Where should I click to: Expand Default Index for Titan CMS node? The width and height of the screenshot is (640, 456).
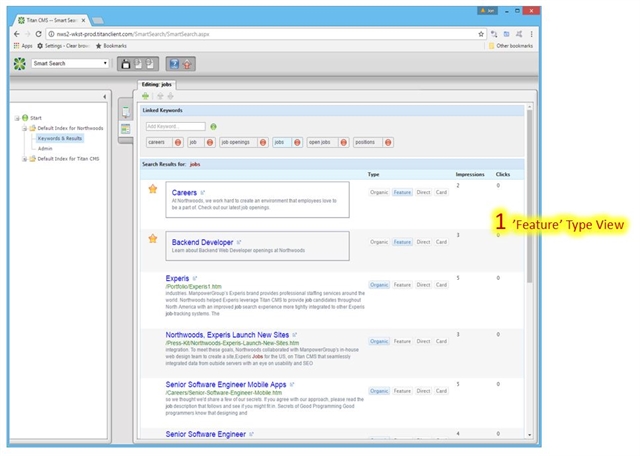coord(24,159)
